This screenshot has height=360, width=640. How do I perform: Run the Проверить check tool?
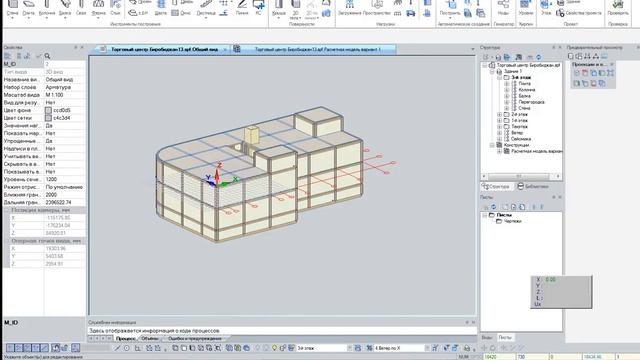618,8
